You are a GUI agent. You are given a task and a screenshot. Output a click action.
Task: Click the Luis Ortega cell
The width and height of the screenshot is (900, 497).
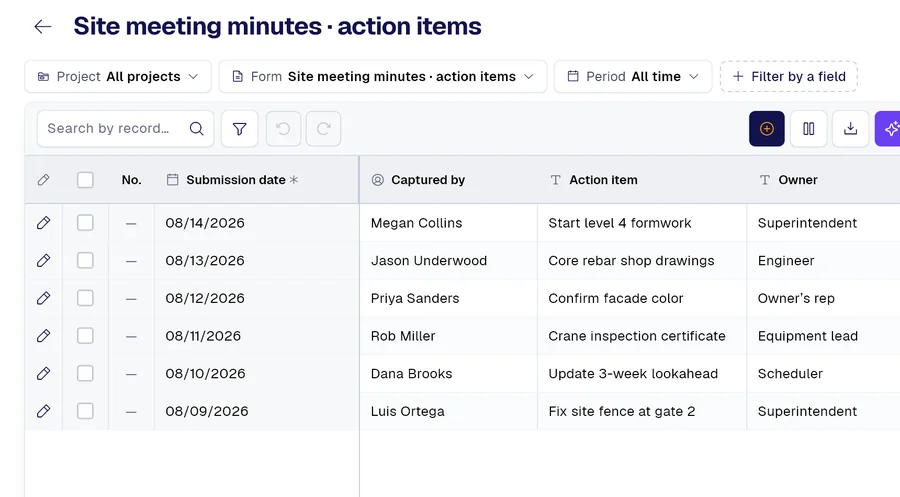(449, 411)
